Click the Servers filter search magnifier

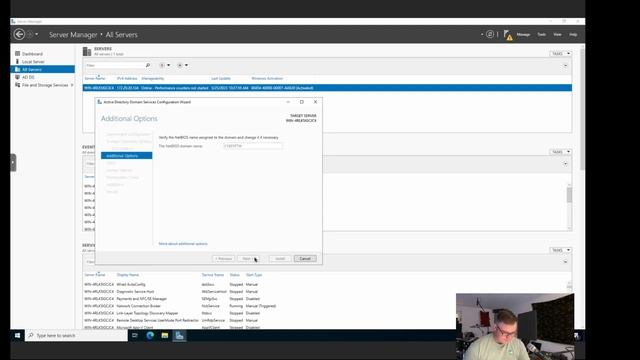(148, 65)
